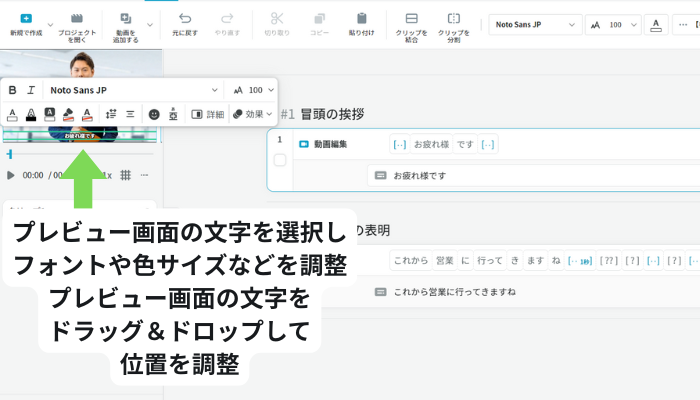
Task: Click the [··] pause token after です
Action: pyautogui.click(x=488, y=144)
